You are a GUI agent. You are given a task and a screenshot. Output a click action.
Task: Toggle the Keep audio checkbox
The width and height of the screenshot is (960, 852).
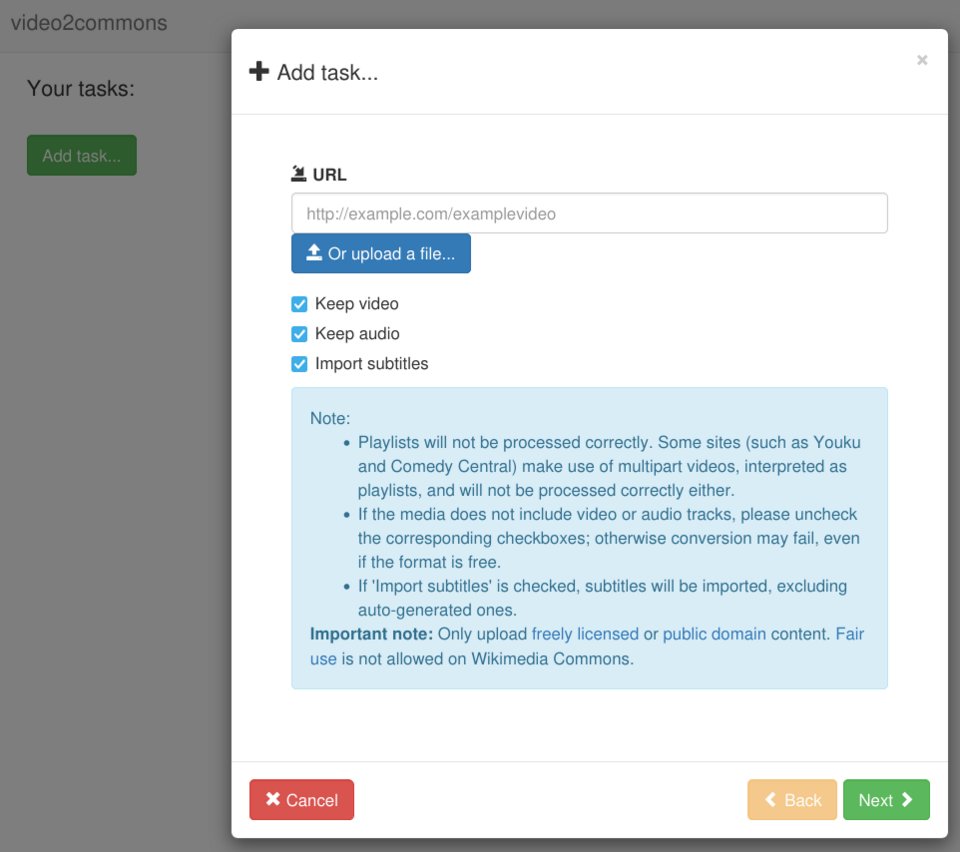[299, 334]
